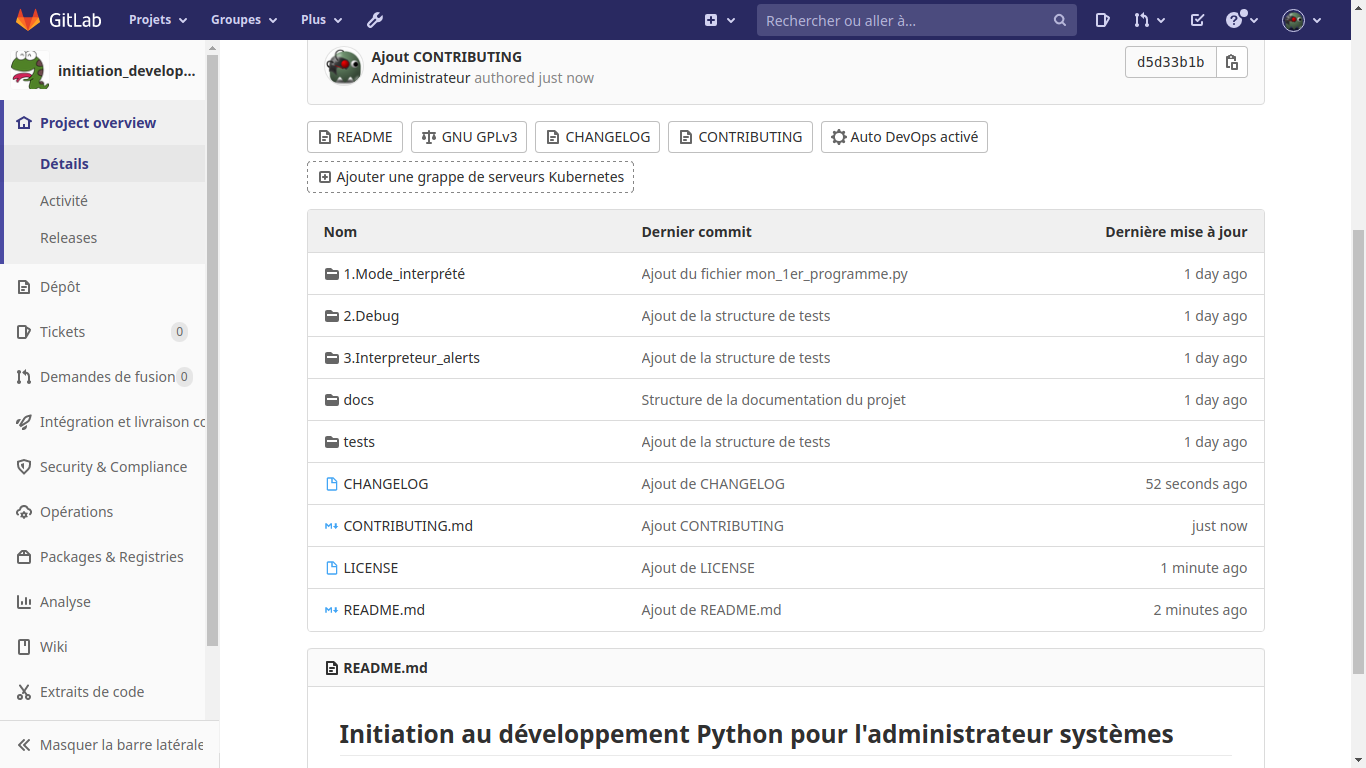Screen dimensions: 1366x768
Task: Open the admin area wrench icon
Action: tap(375, 20)
